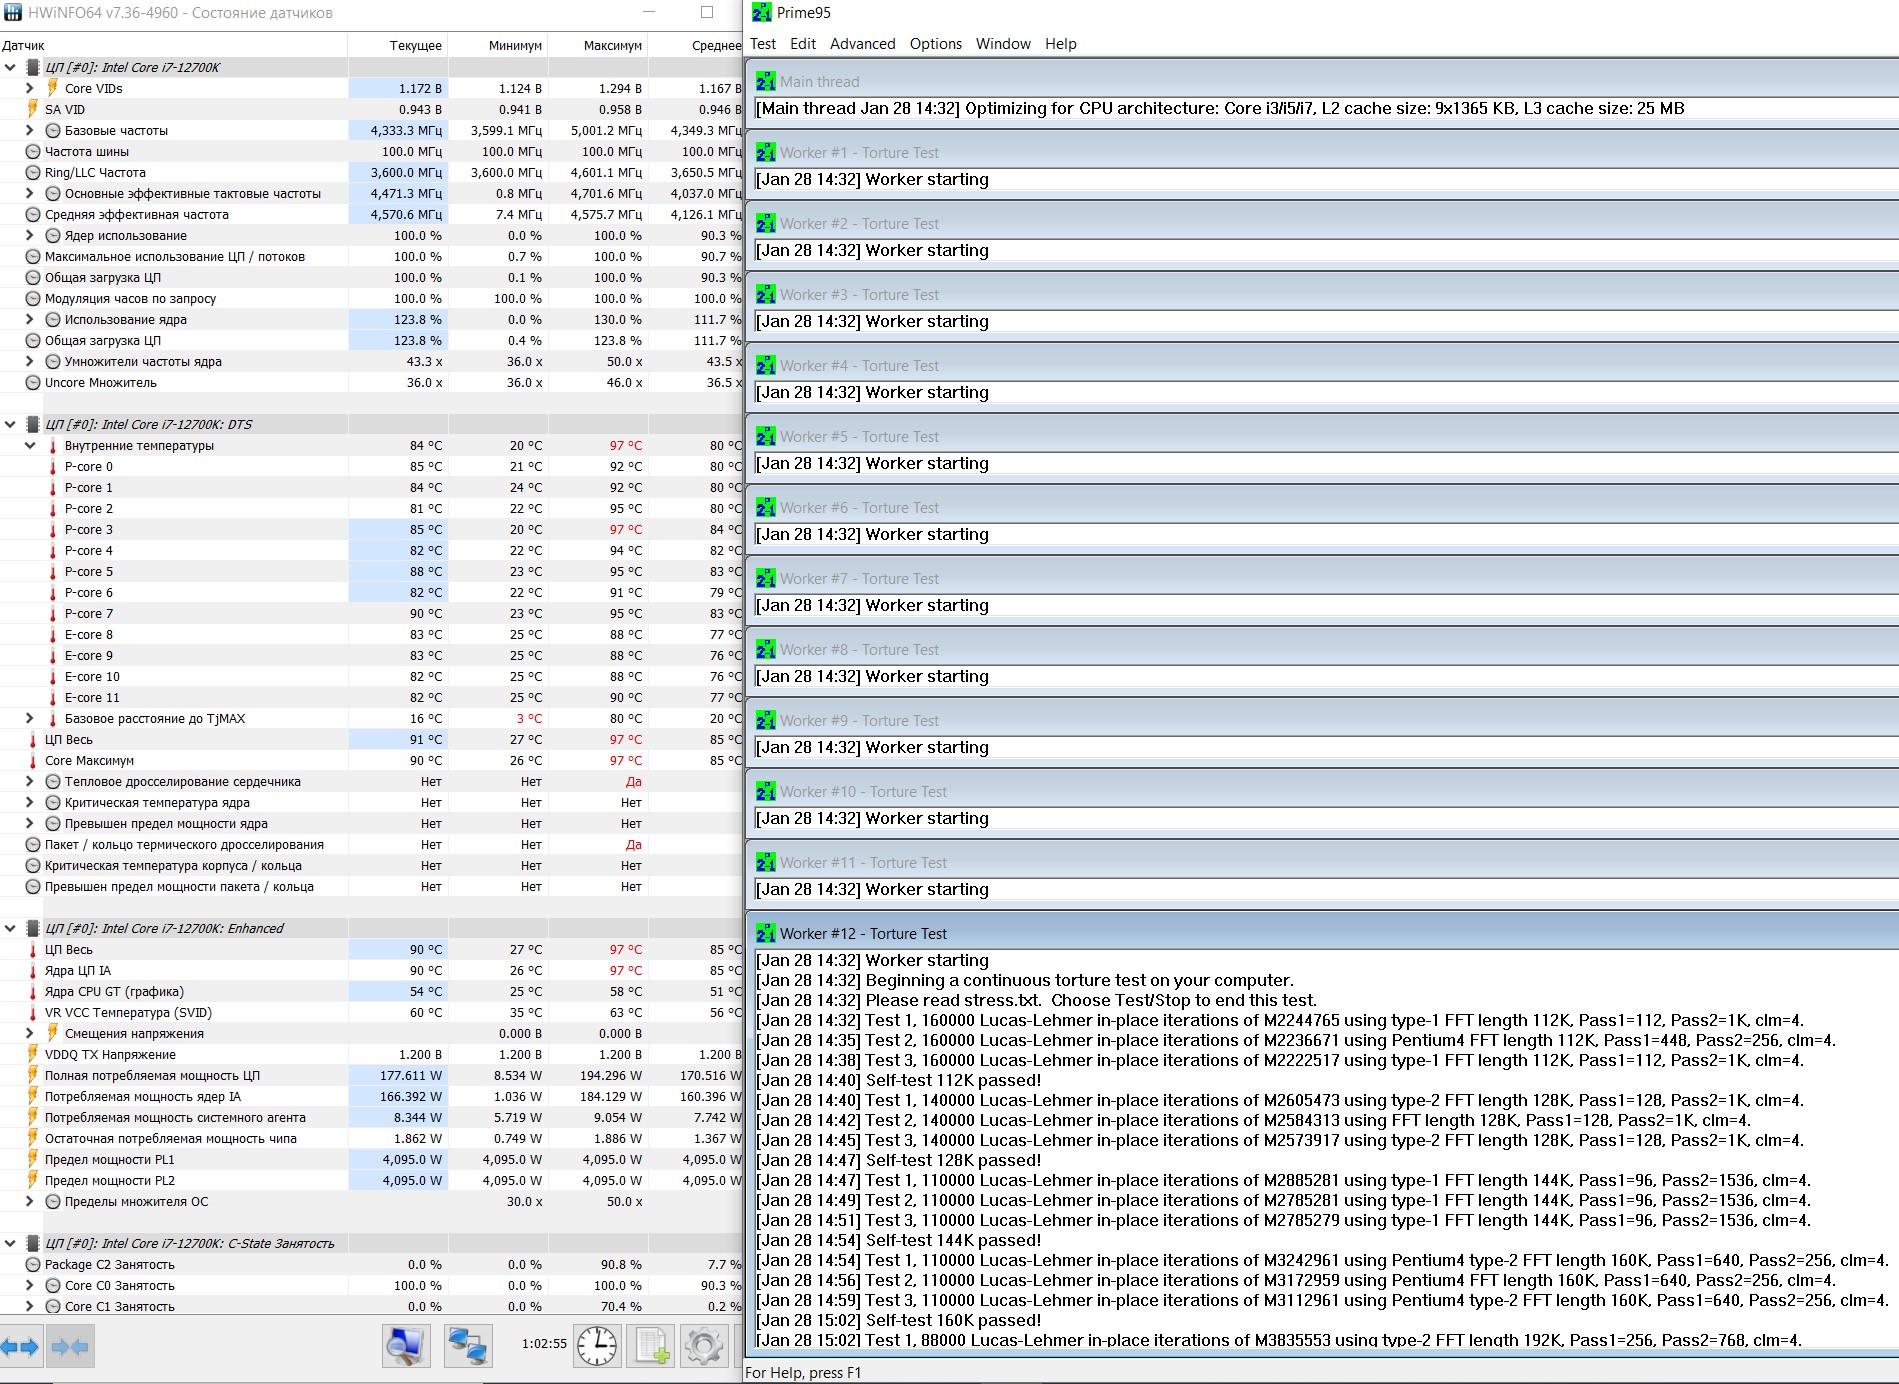Screen dimensions: 1899x1384
Task: Click the circle icon beside Uncore Множитель
Action: coord(33,383)
